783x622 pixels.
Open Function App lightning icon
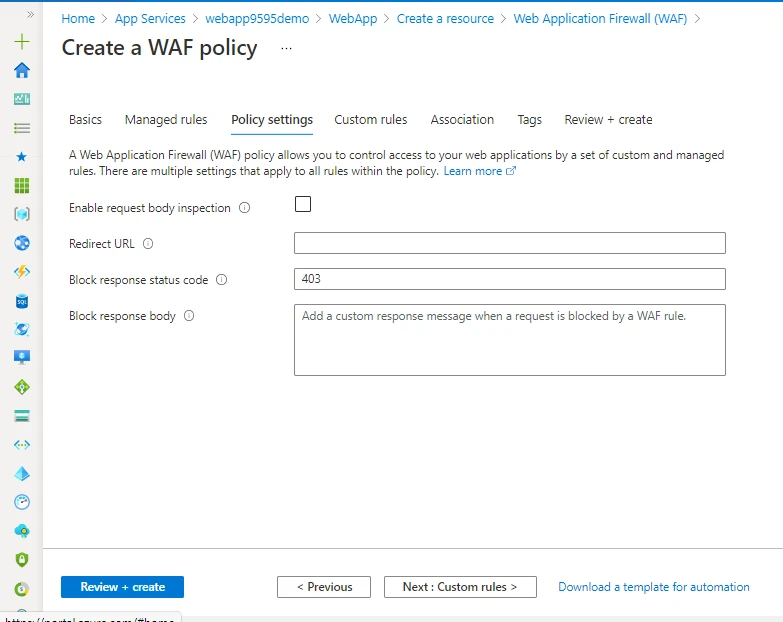[22, 272]
